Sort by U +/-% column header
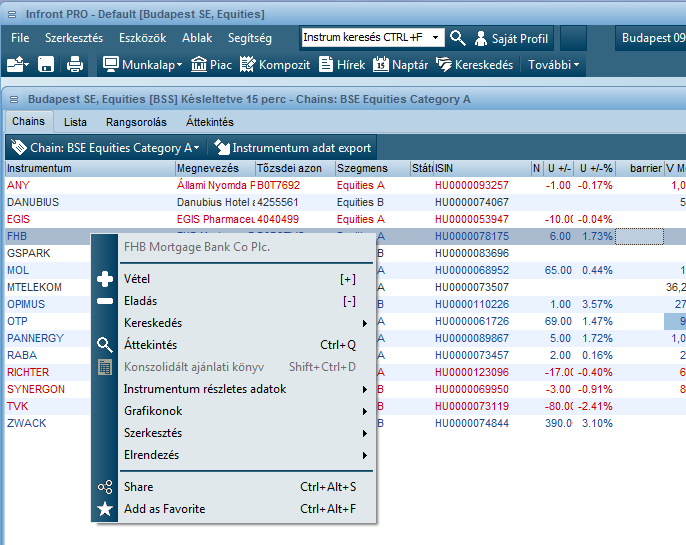Viewport: 686px width, 545px height. point(595,168)
